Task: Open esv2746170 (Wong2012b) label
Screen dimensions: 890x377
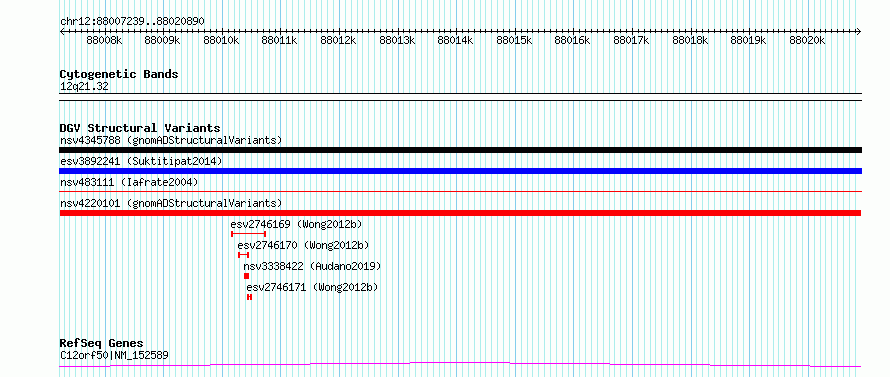Action: (x=303, y=245)
